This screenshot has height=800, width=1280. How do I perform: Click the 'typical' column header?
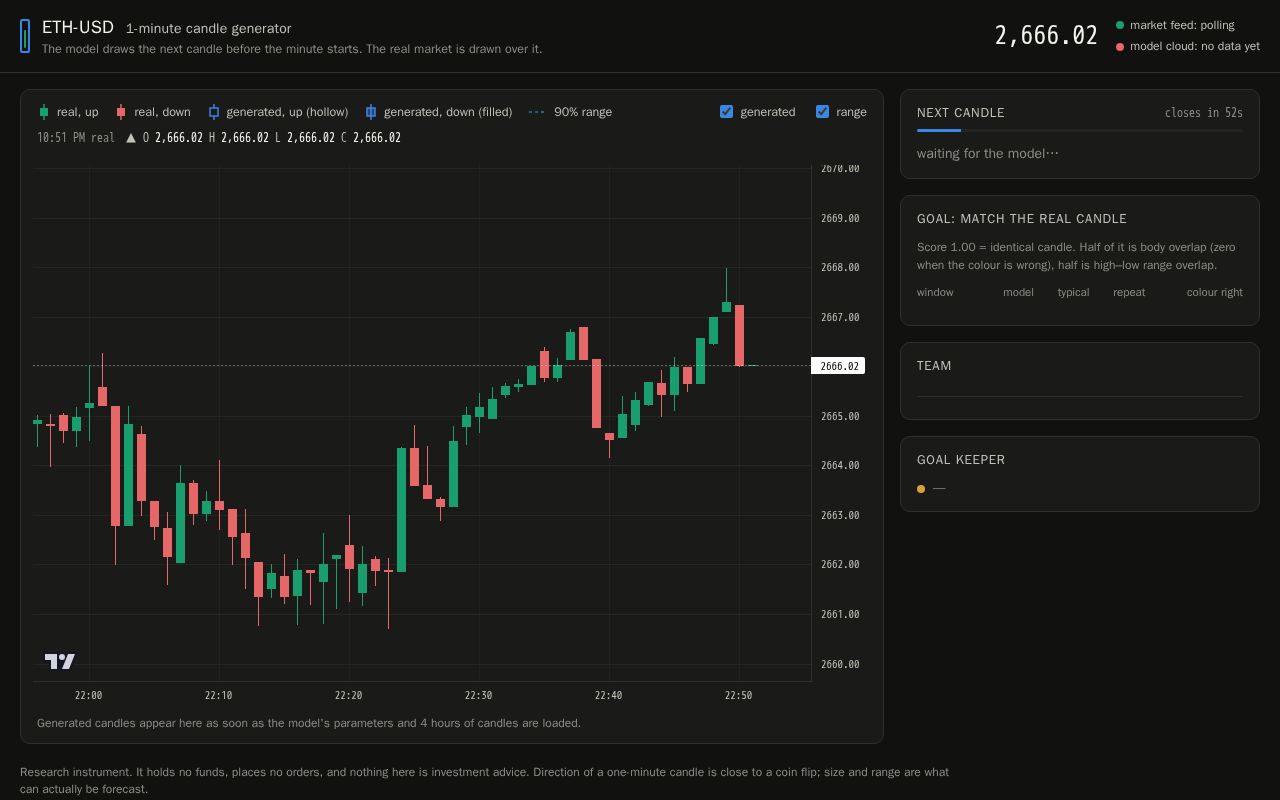[1073, 292]
